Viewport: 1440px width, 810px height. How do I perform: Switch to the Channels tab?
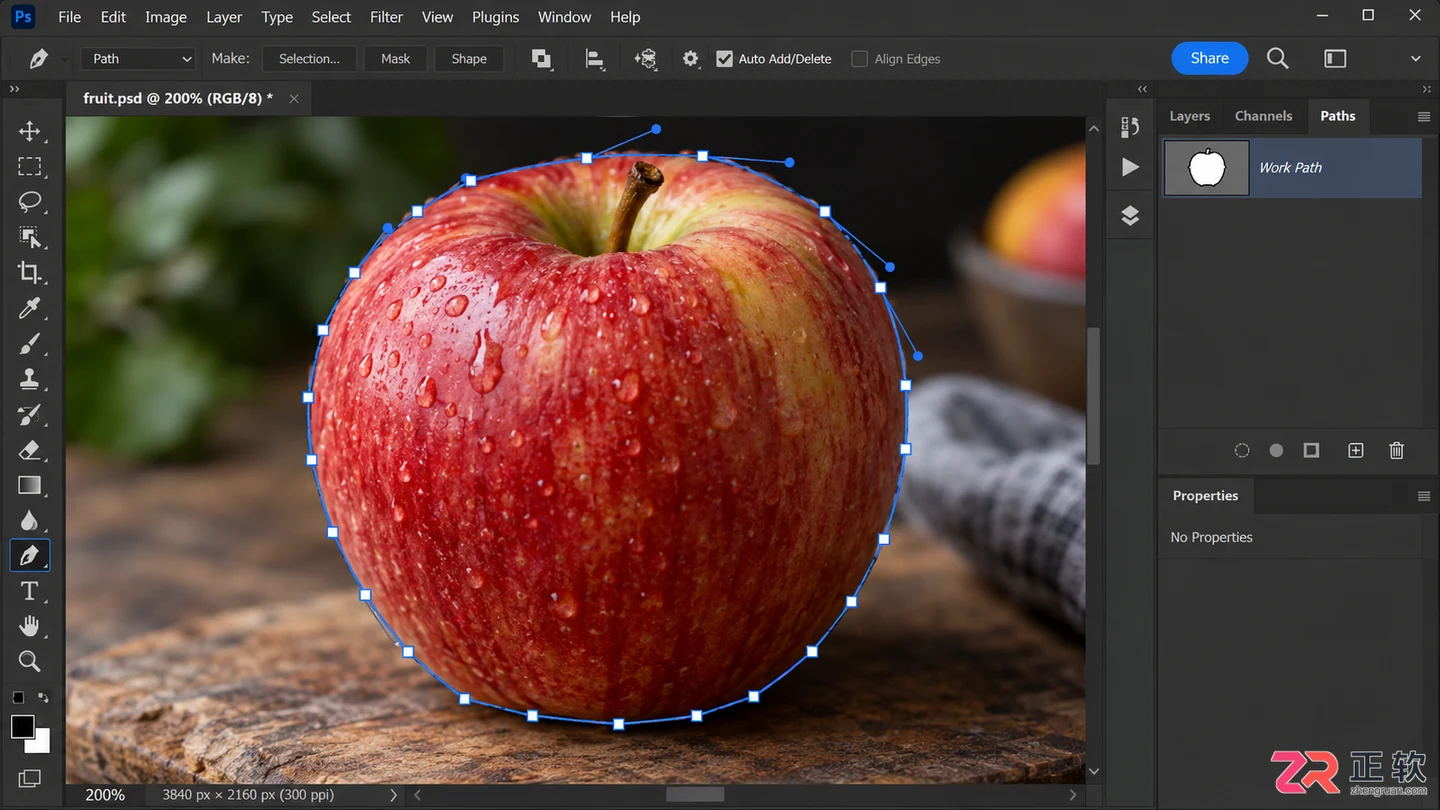point(1263,116)
